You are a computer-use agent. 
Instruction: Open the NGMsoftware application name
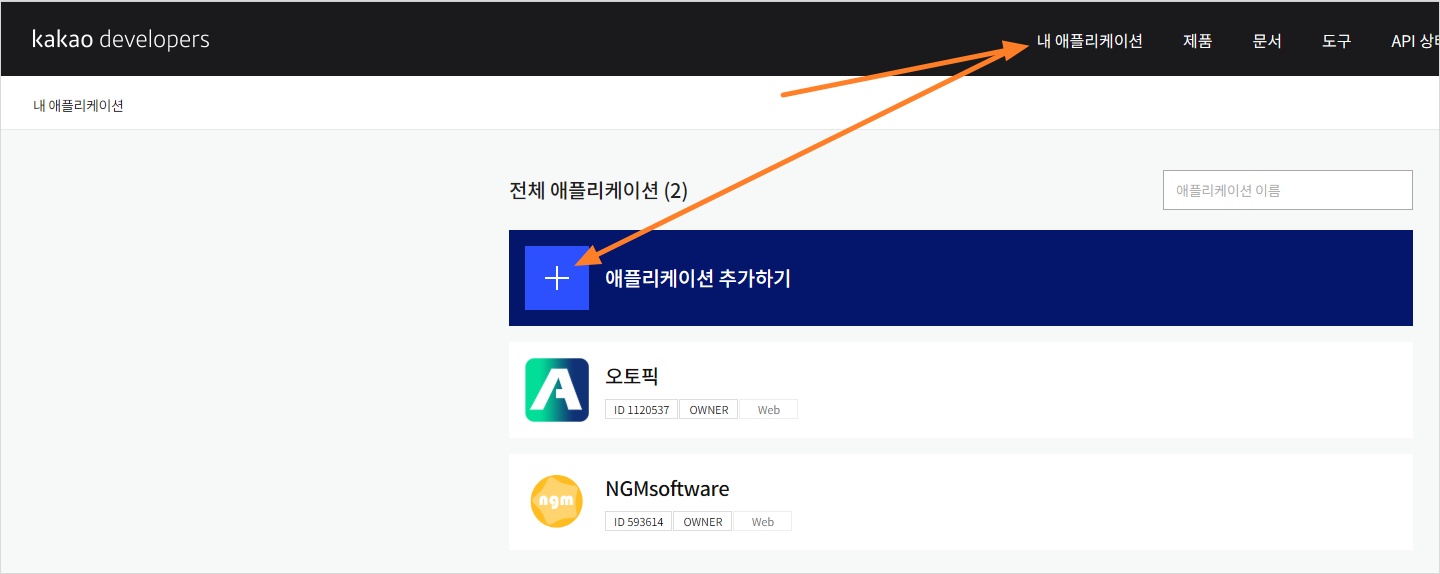667,489
